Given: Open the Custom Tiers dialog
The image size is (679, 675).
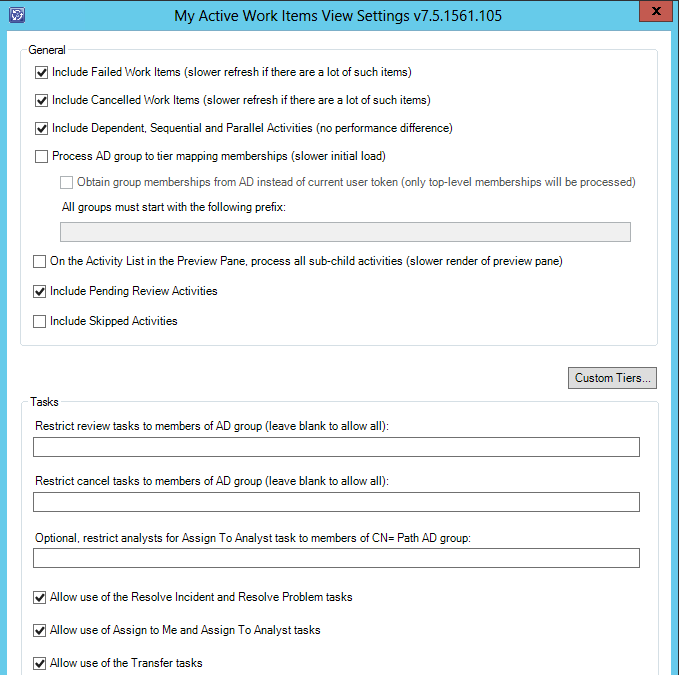Looking at the screenshot, I should (x=613, y=378).
